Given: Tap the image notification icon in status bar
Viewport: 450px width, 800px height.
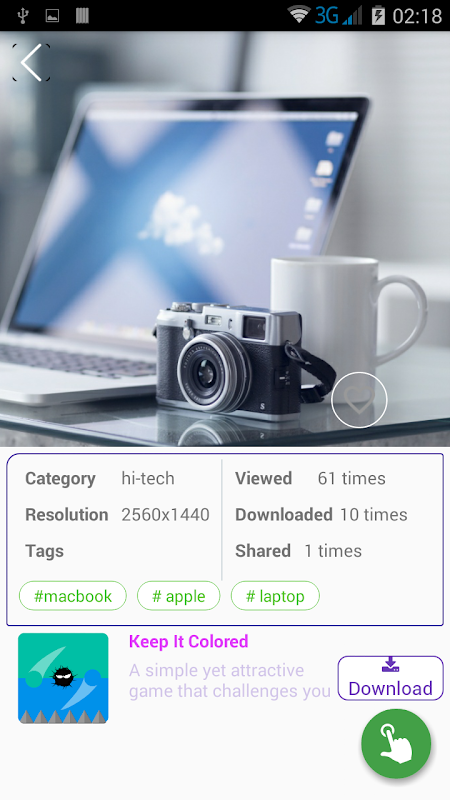Looking at the screenshot, I should 52,16.
